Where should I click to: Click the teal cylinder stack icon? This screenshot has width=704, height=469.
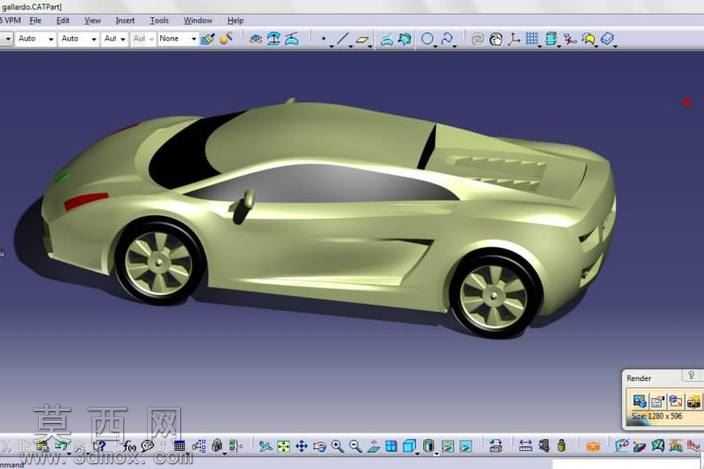551,39
